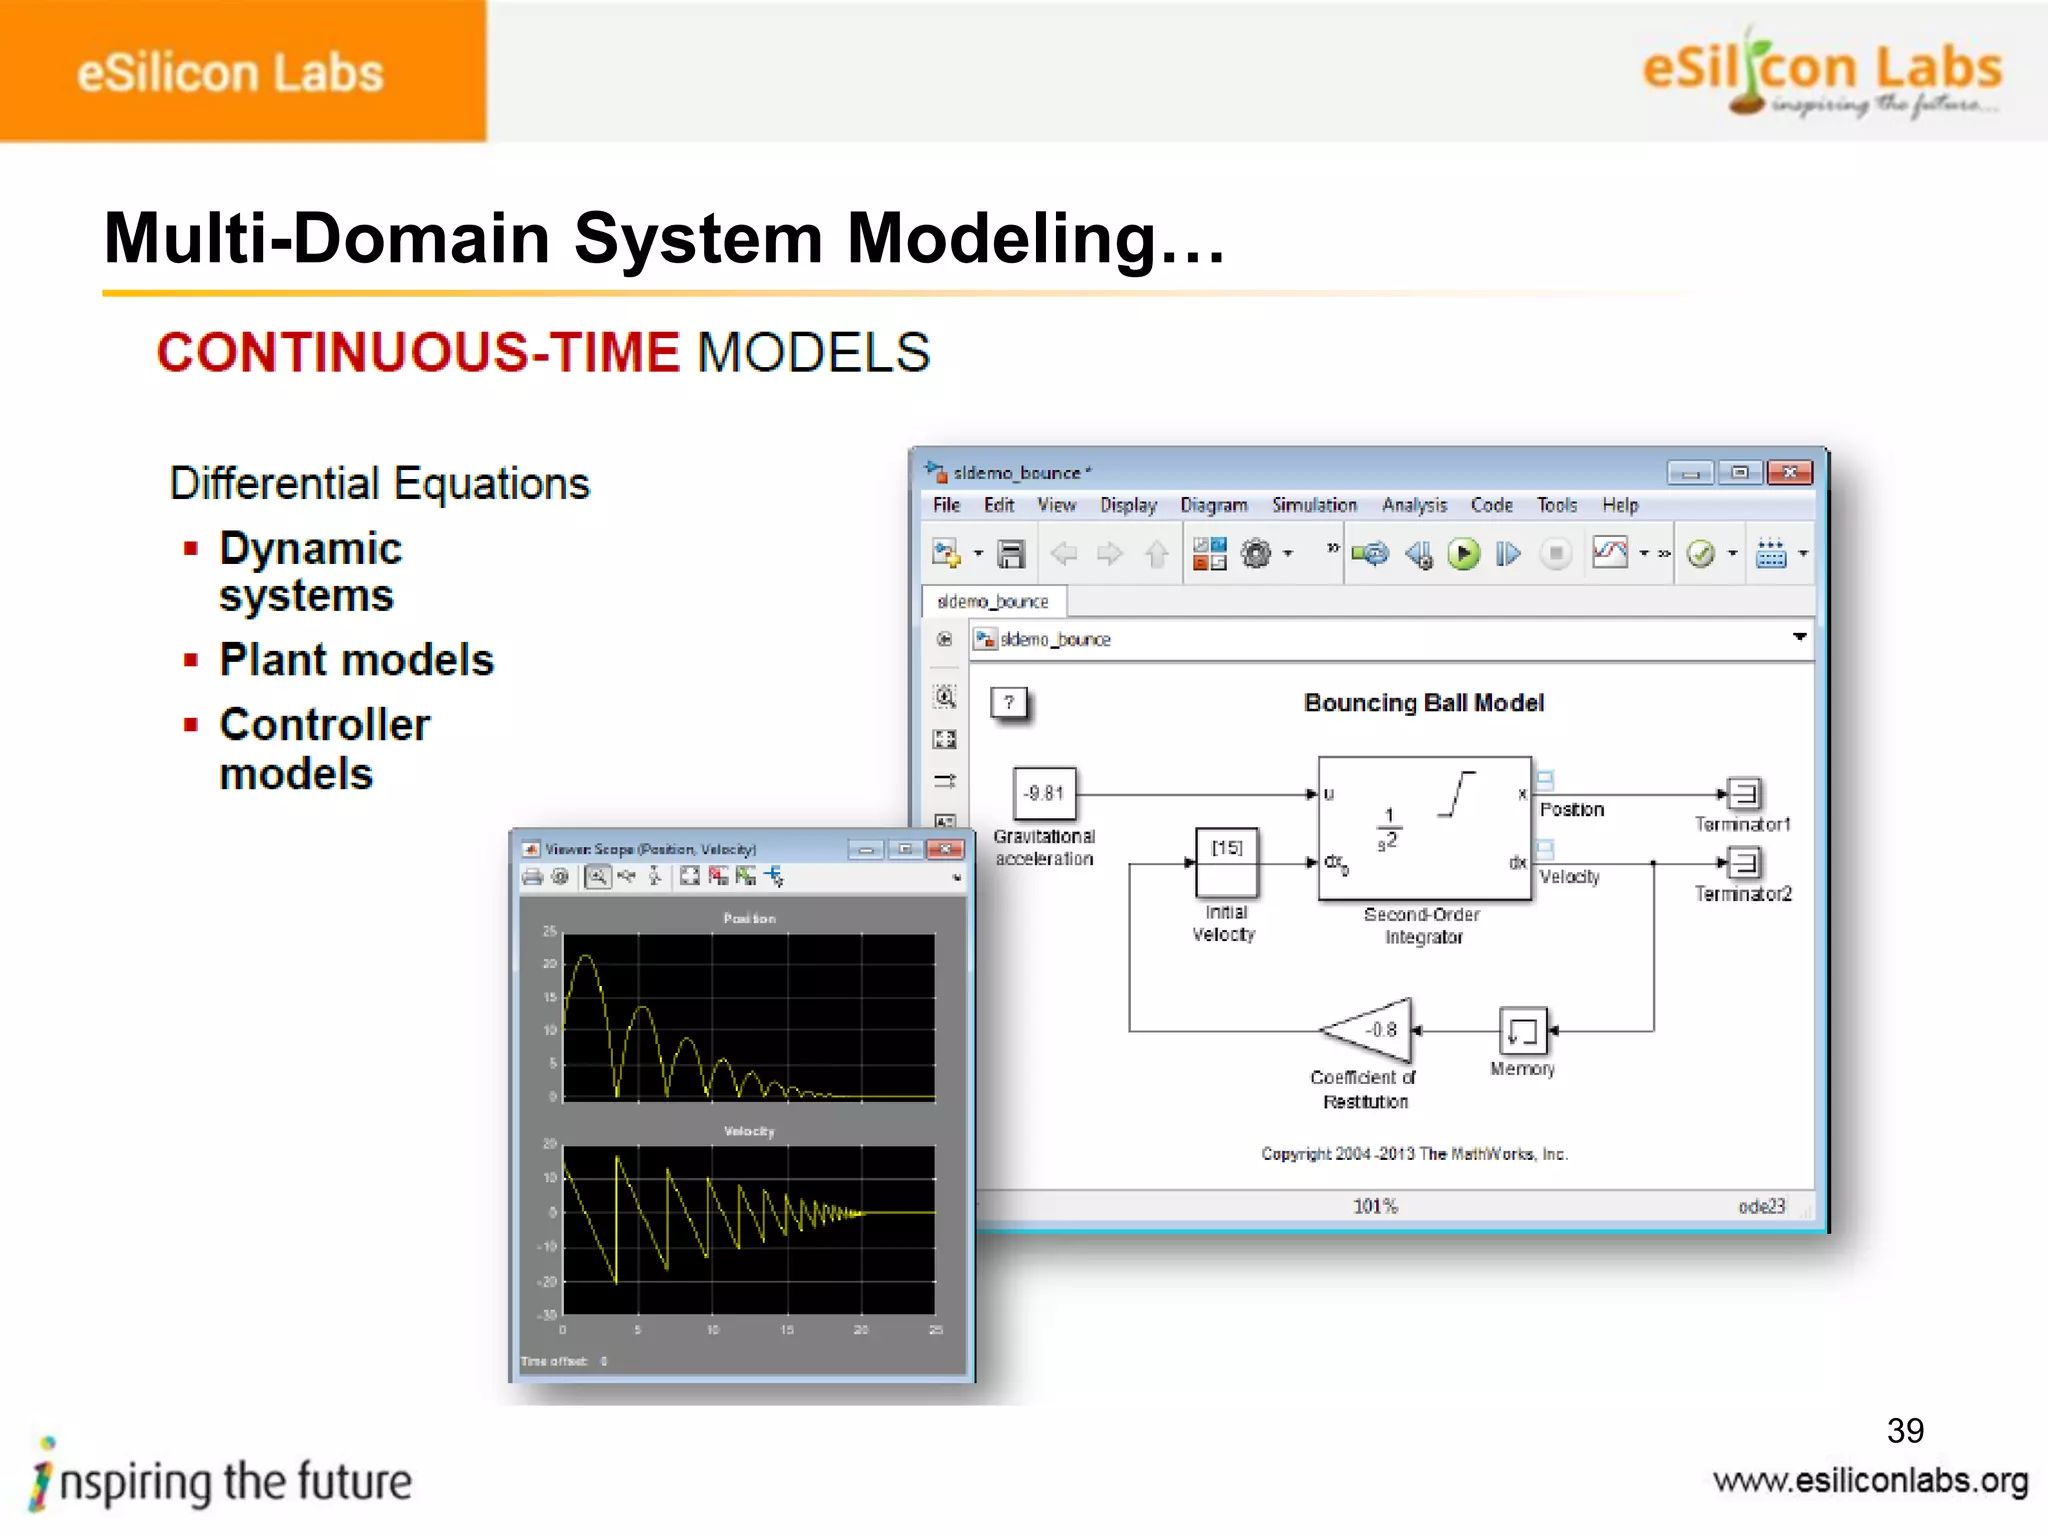
Task: Click the Velocity signal viewer badge
Action: click(x=1545, y=849)
